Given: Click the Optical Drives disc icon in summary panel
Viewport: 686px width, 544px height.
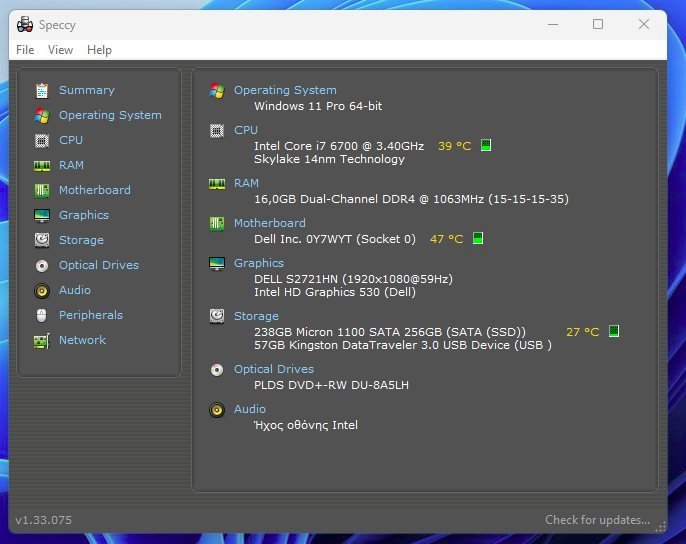Looking at the screenshot, I should pyautogui.click(x=217, y=370).
